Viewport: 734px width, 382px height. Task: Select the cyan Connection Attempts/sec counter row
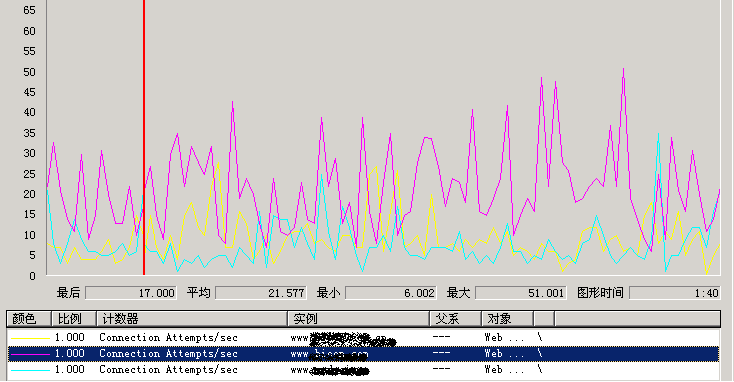[x=363, y=369]
